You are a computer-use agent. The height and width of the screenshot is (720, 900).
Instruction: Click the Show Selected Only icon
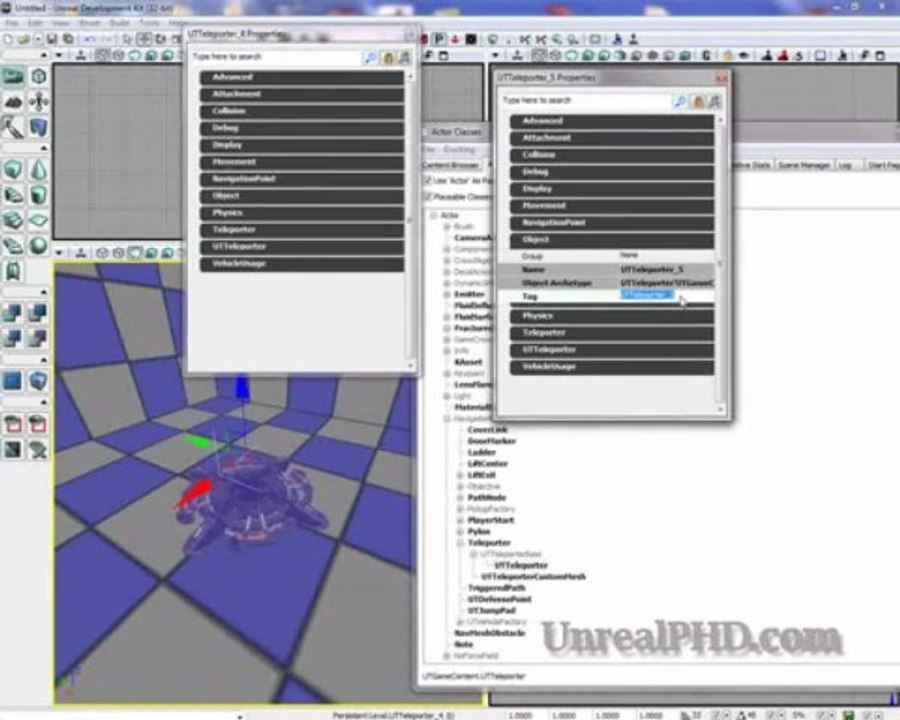(13, 424)
